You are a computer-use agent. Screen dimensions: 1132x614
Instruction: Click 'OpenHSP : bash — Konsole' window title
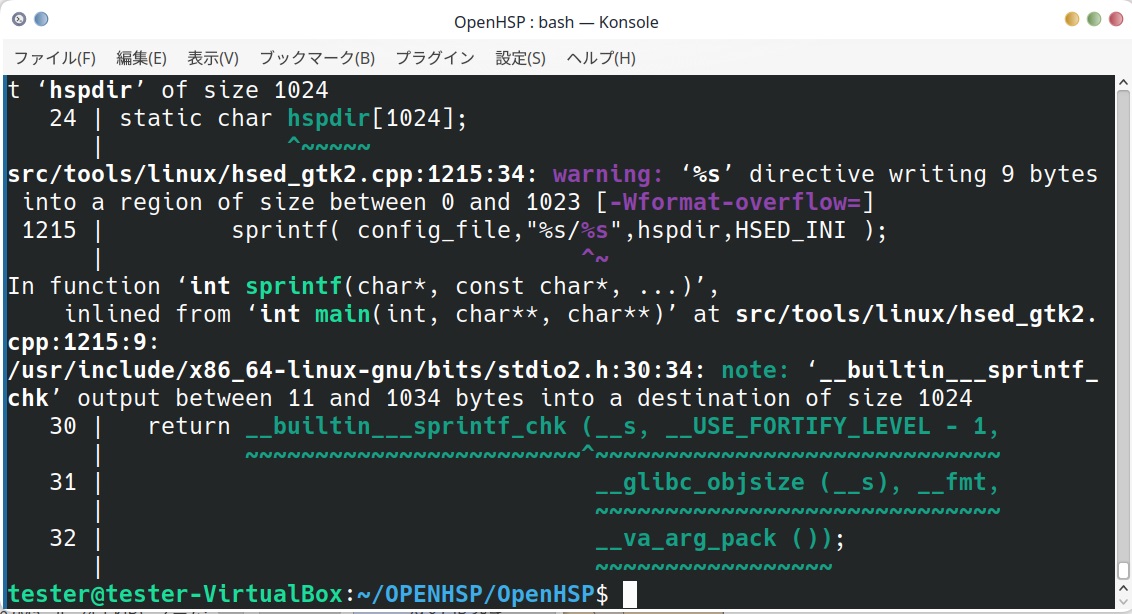coord(556,22)
